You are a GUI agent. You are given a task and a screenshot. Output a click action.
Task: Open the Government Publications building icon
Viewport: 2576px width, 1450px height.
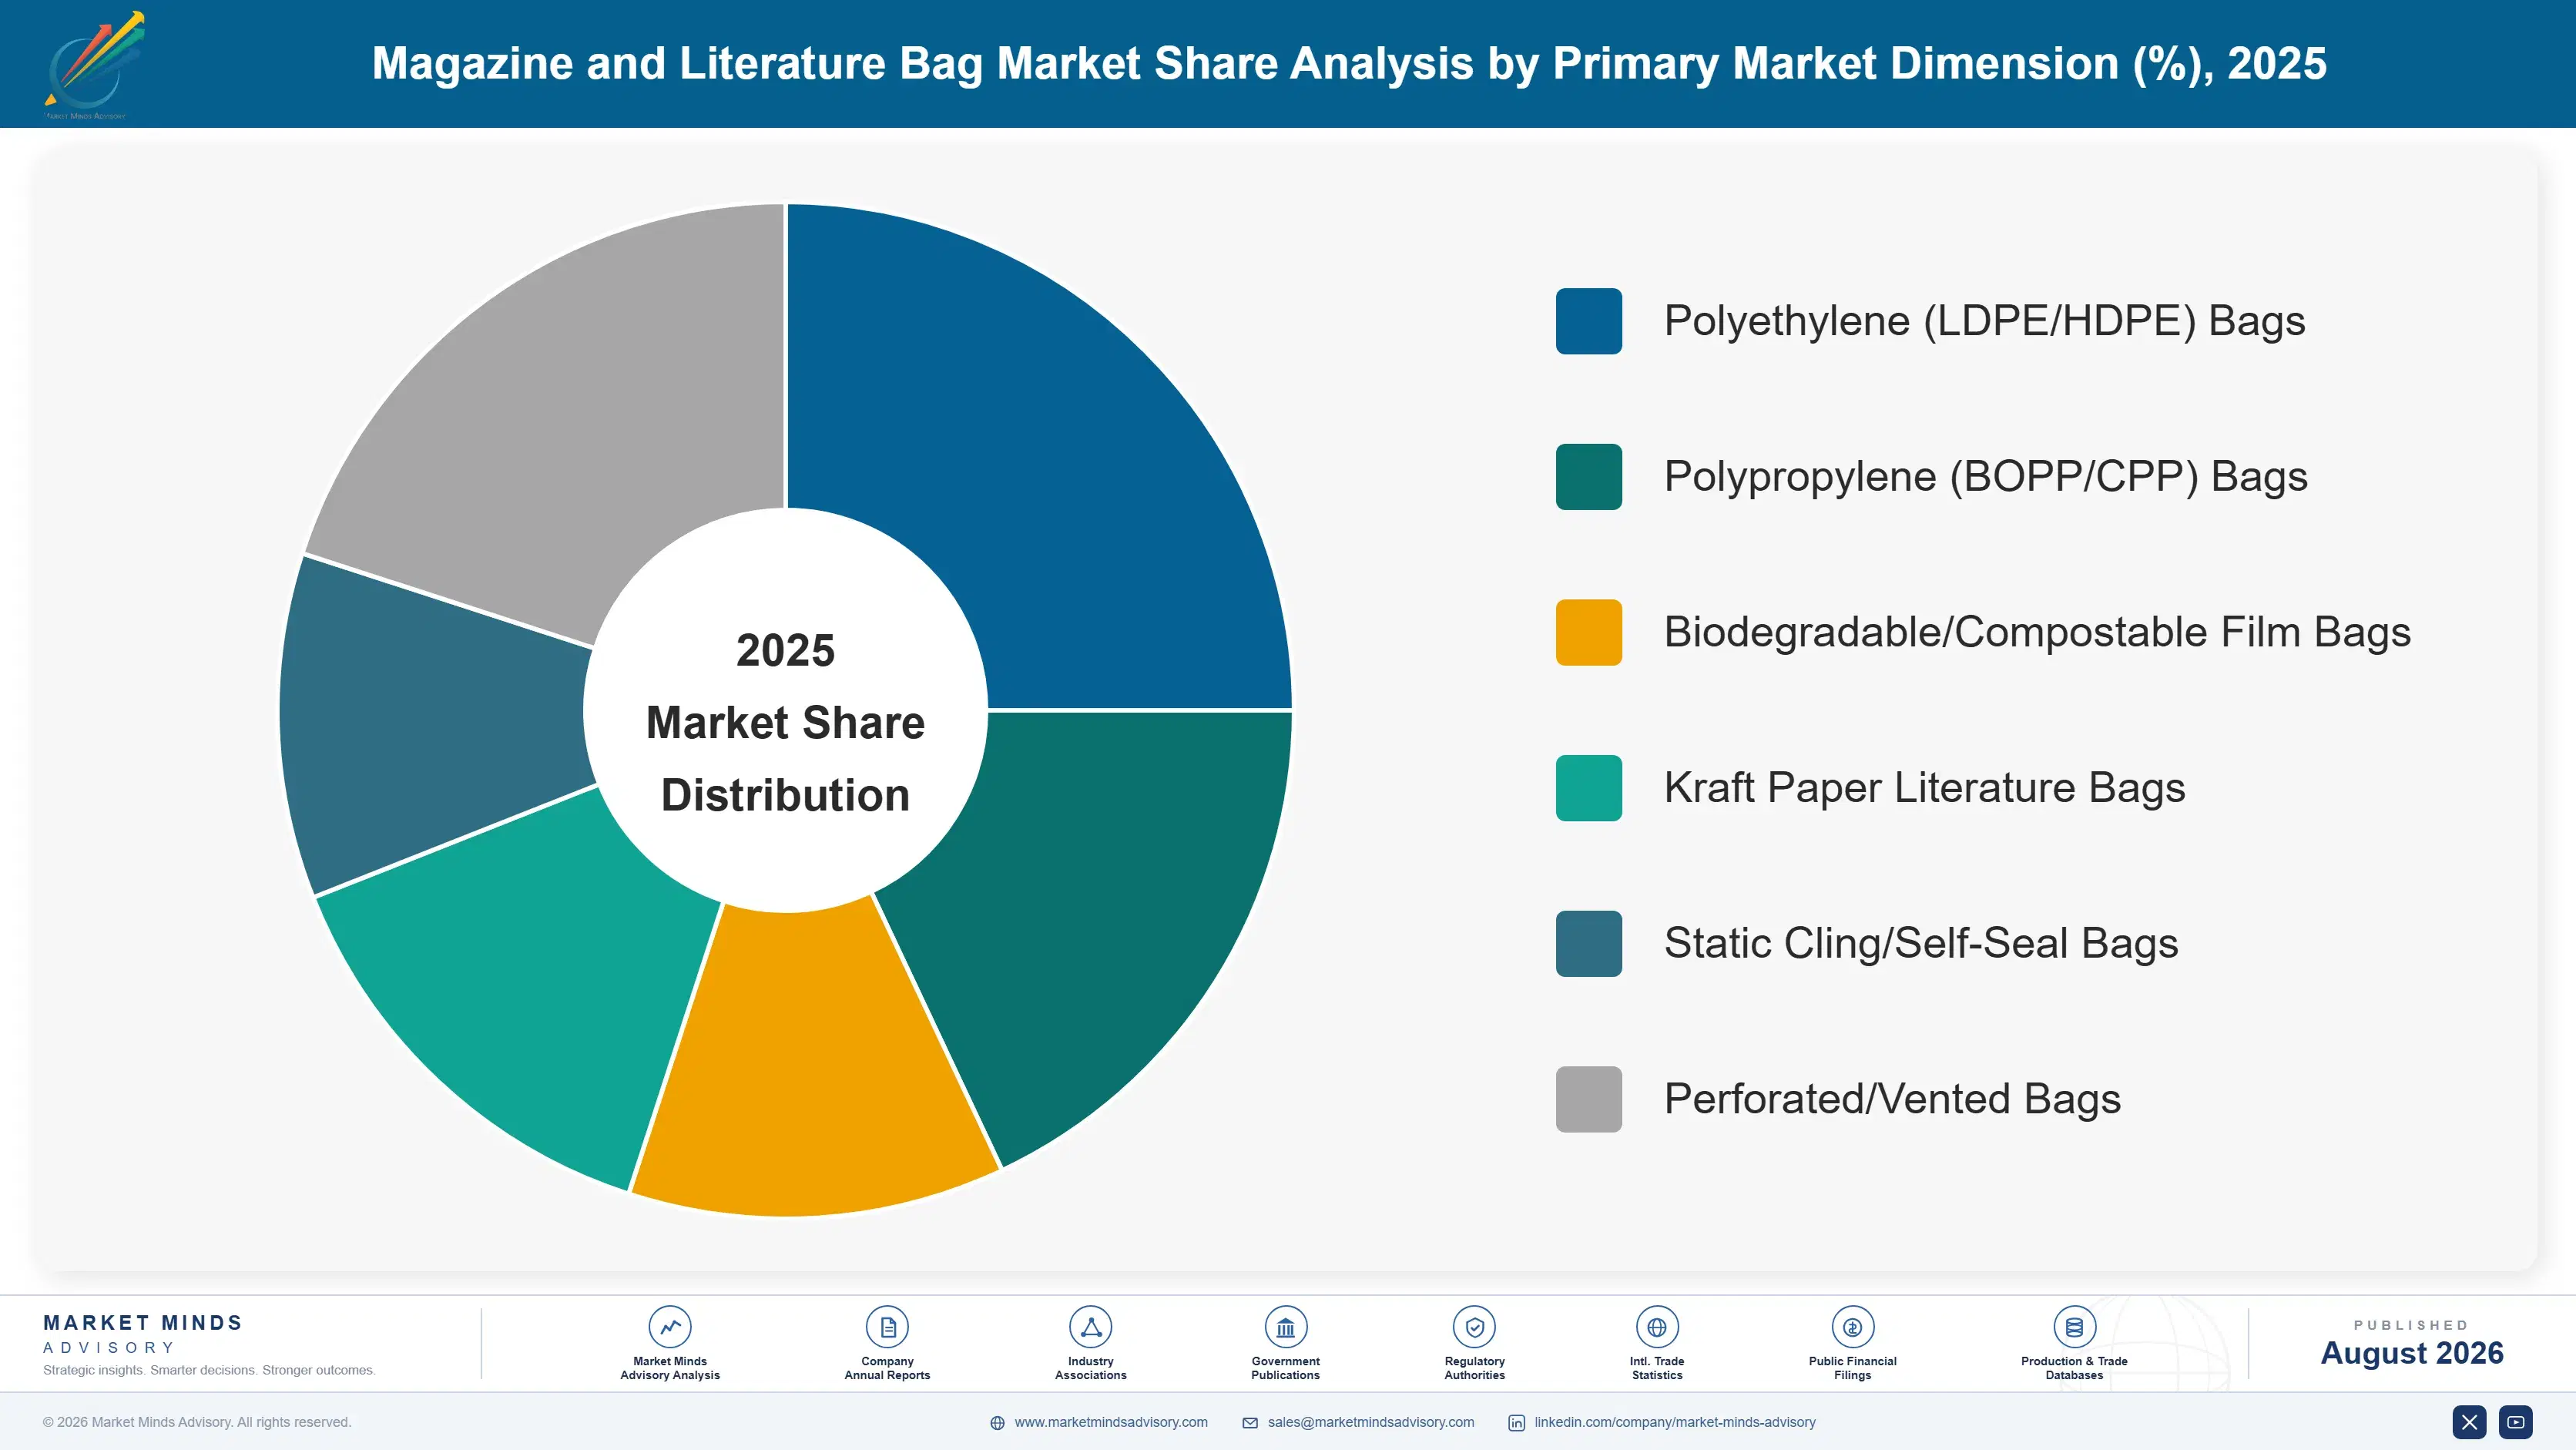(x=1285, y=1327)
